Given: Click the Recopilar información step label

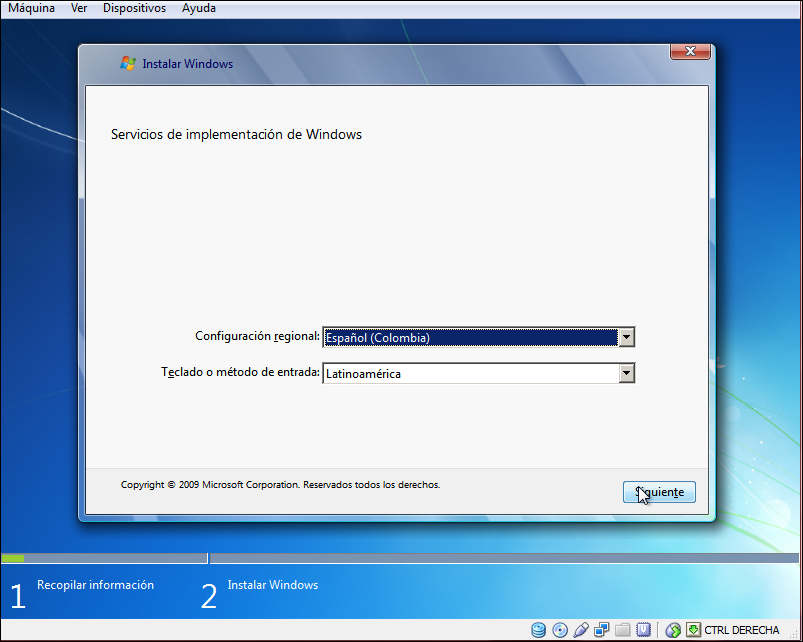Looking at the screenshot, I should point(95,585).
